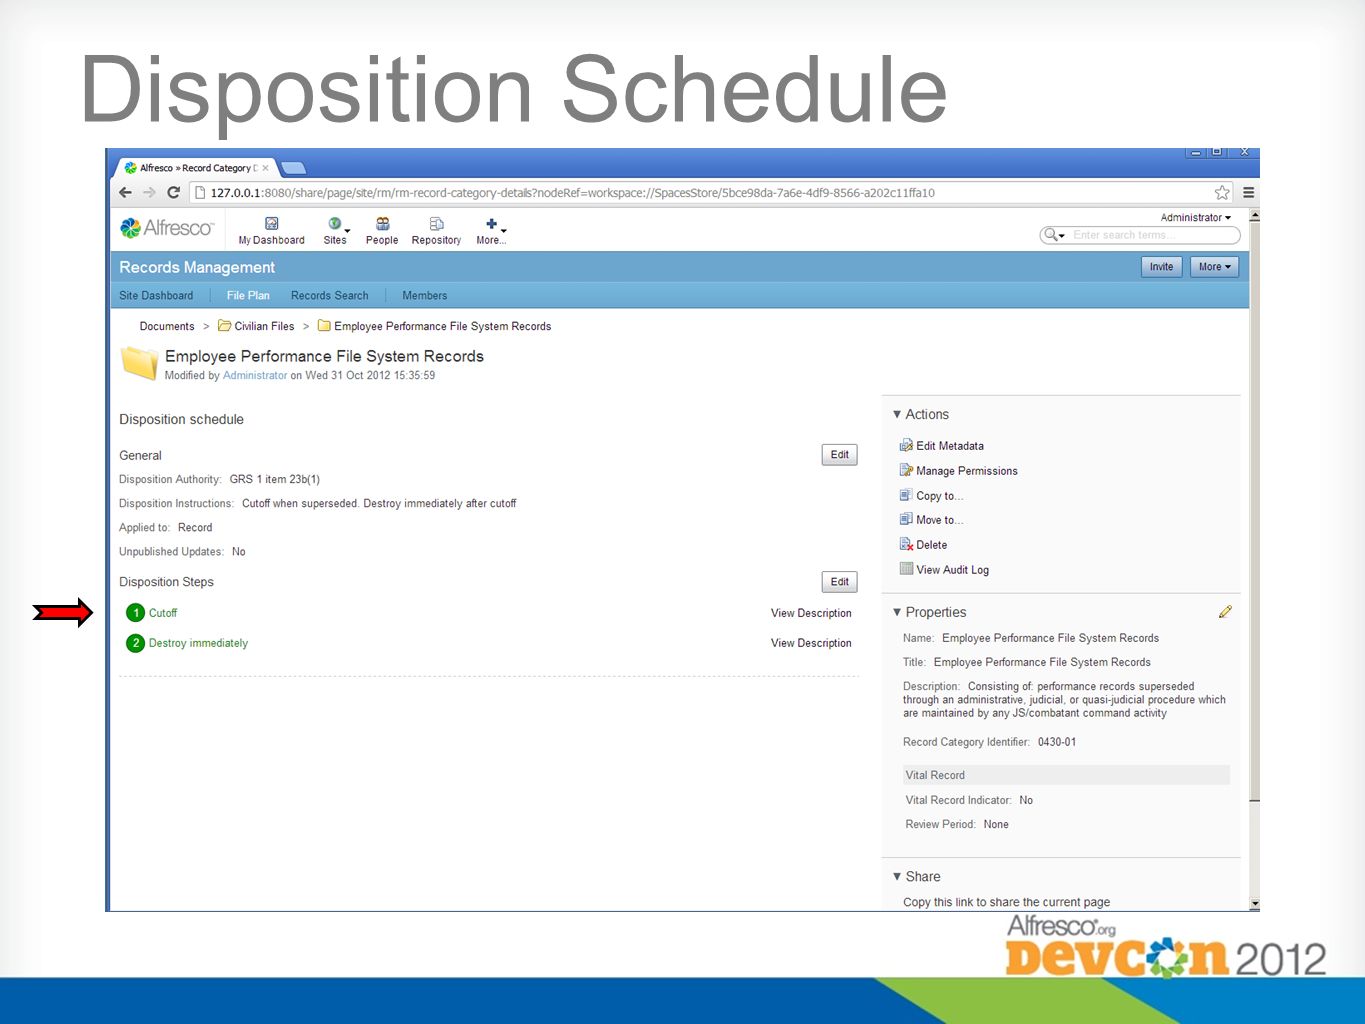Click browser forward arrow

[x=149, y=193]
